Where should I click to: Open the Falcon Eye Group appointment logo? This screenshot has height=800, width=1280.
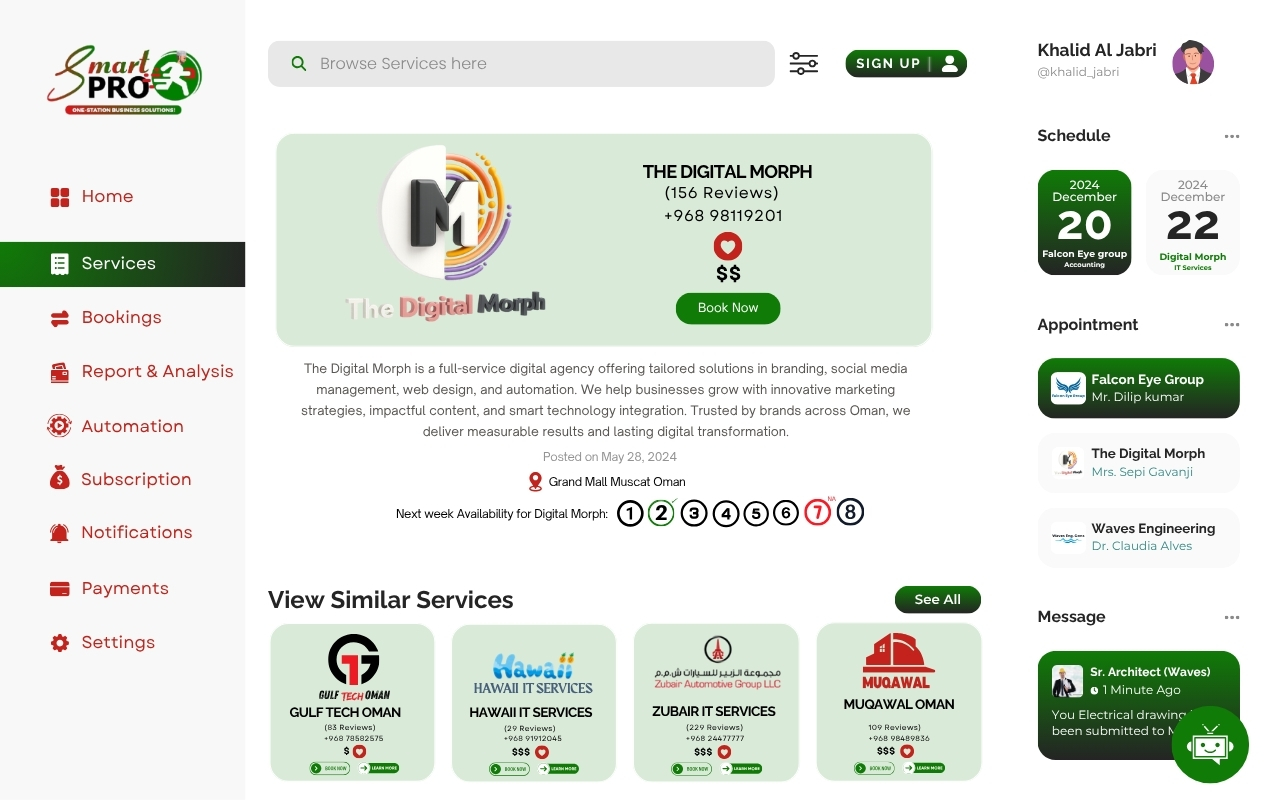pyautogui.click(x=1068, y=388)
